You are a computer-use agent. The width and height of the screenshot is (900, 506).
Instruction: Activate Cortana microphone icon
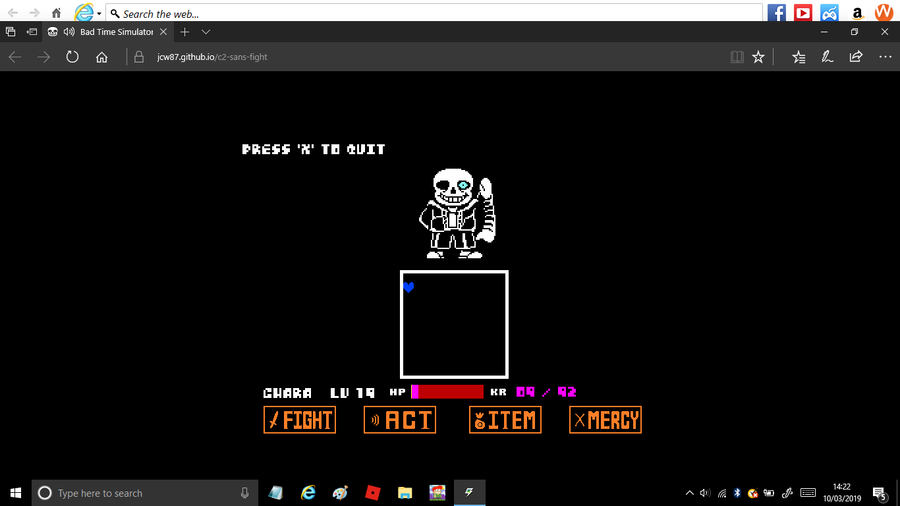(245, 493)
